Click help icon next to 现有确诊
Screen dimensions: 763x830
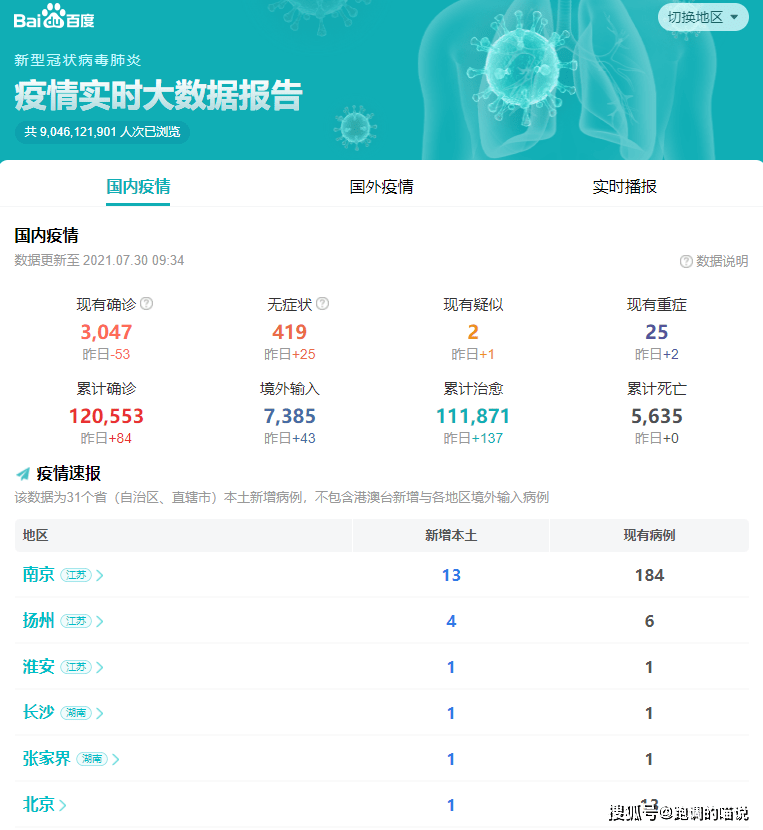coord(147,304)
